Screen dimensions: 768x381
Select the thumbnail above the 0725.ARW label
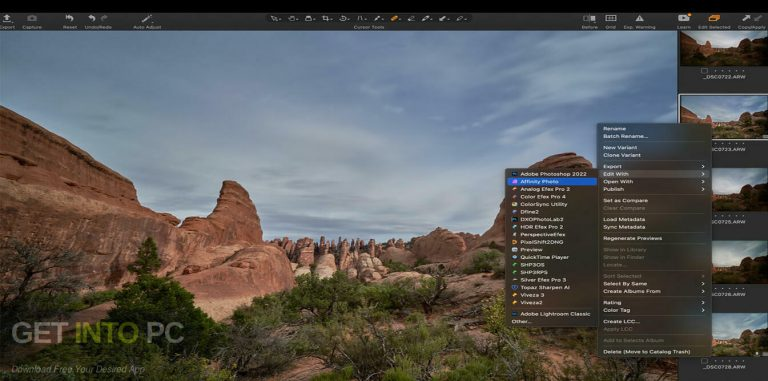[740, 190]
